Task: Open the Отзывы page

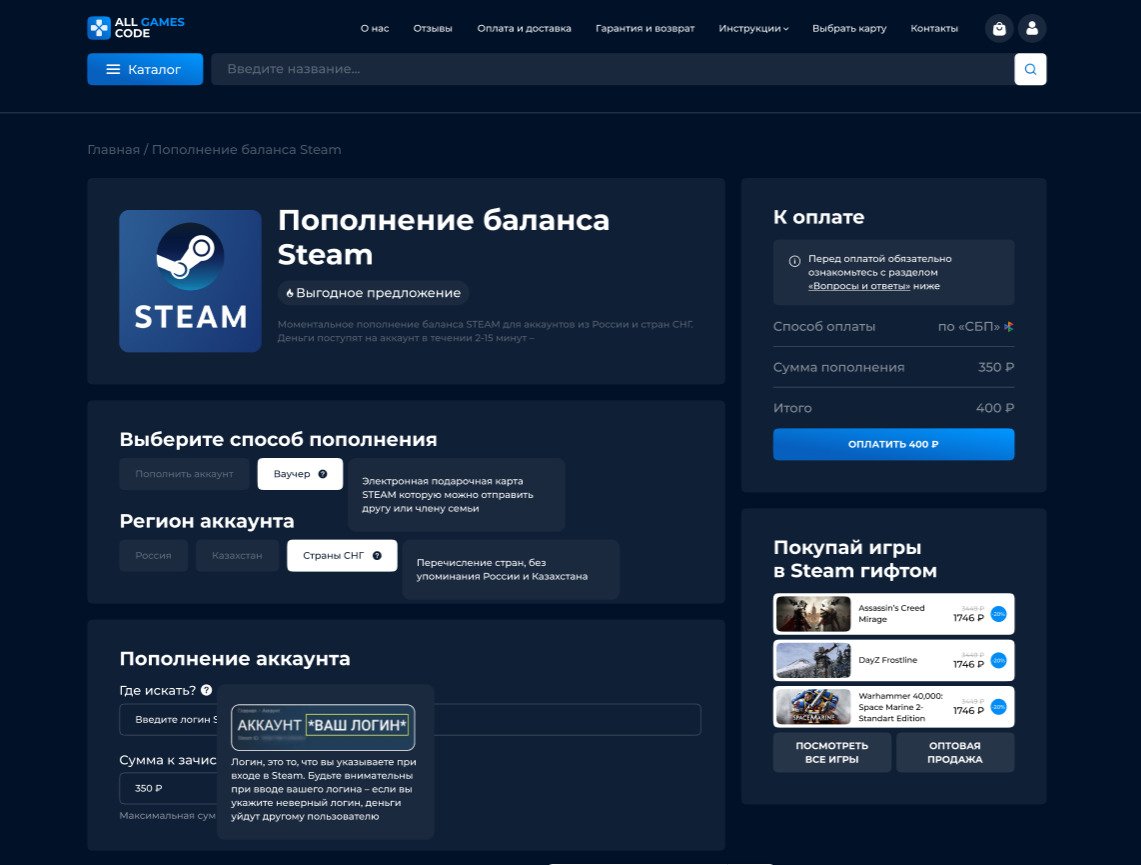Action: (x=433, y=28)
